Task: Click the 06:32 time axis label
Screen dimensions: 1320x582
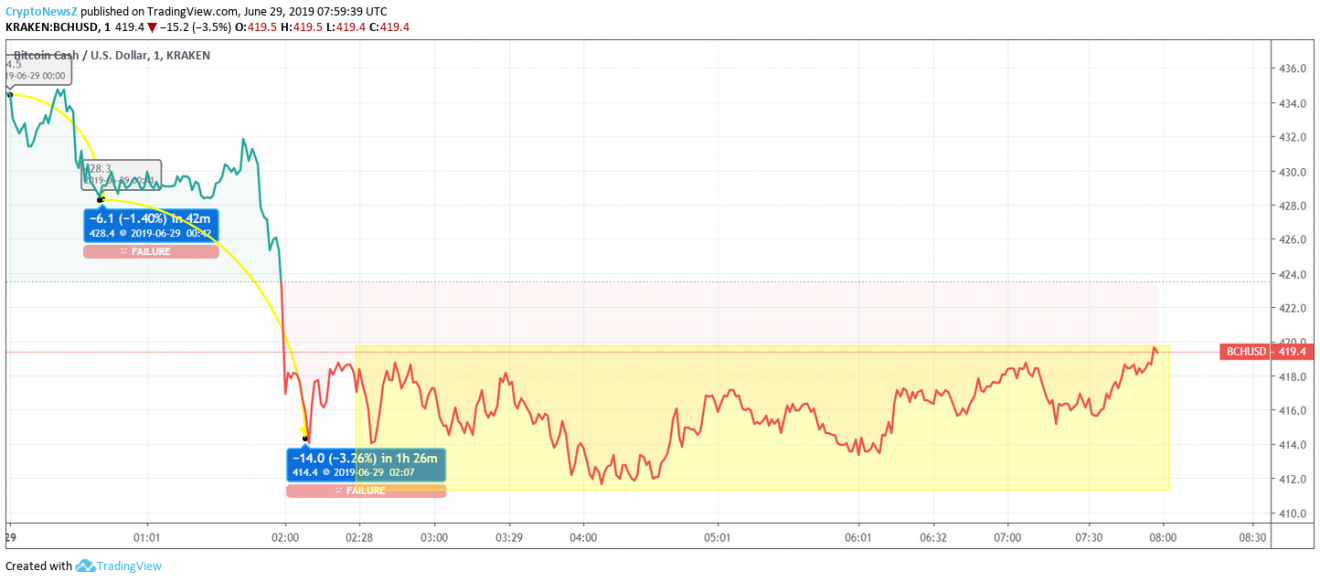Action: [x=933, y=537]
